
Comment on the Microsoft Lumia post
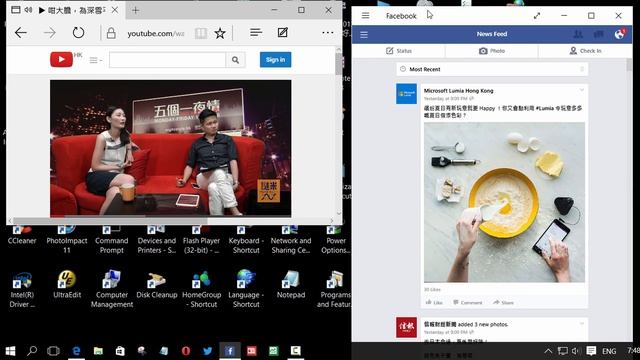click(467, 302)
